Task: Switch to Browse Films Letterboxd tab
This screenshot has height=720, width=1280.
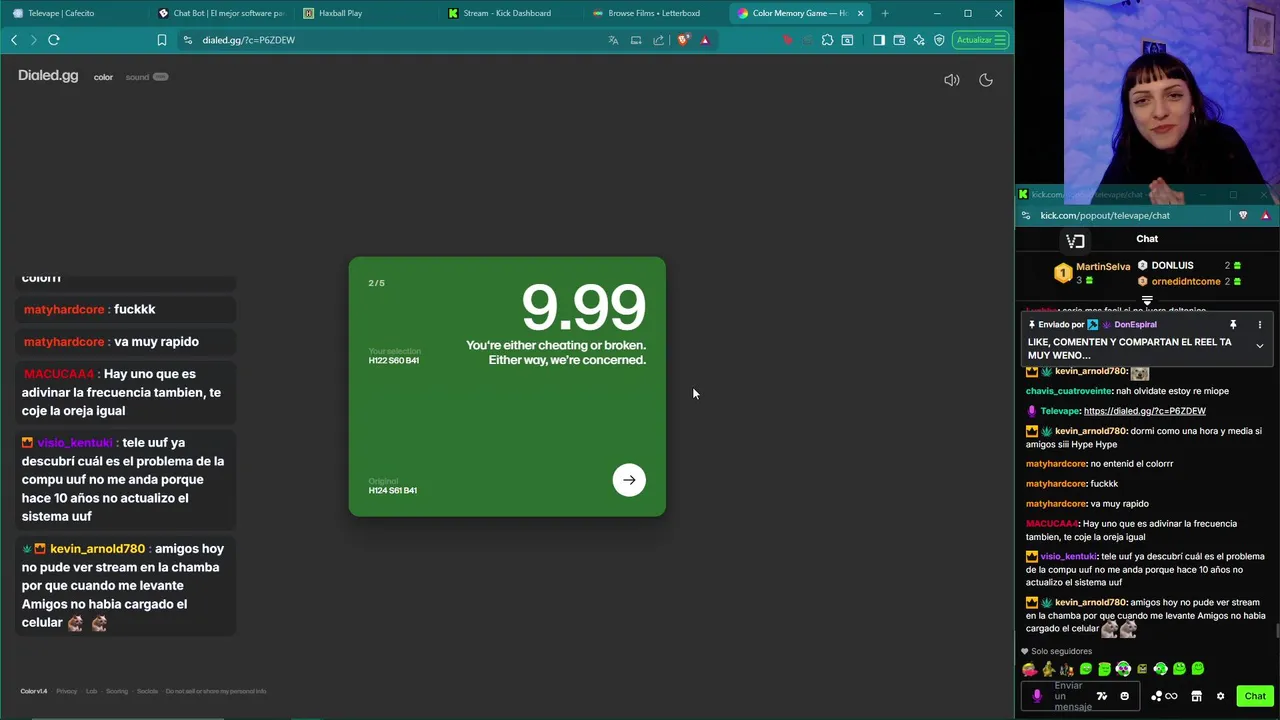Action: pos(656,13)
